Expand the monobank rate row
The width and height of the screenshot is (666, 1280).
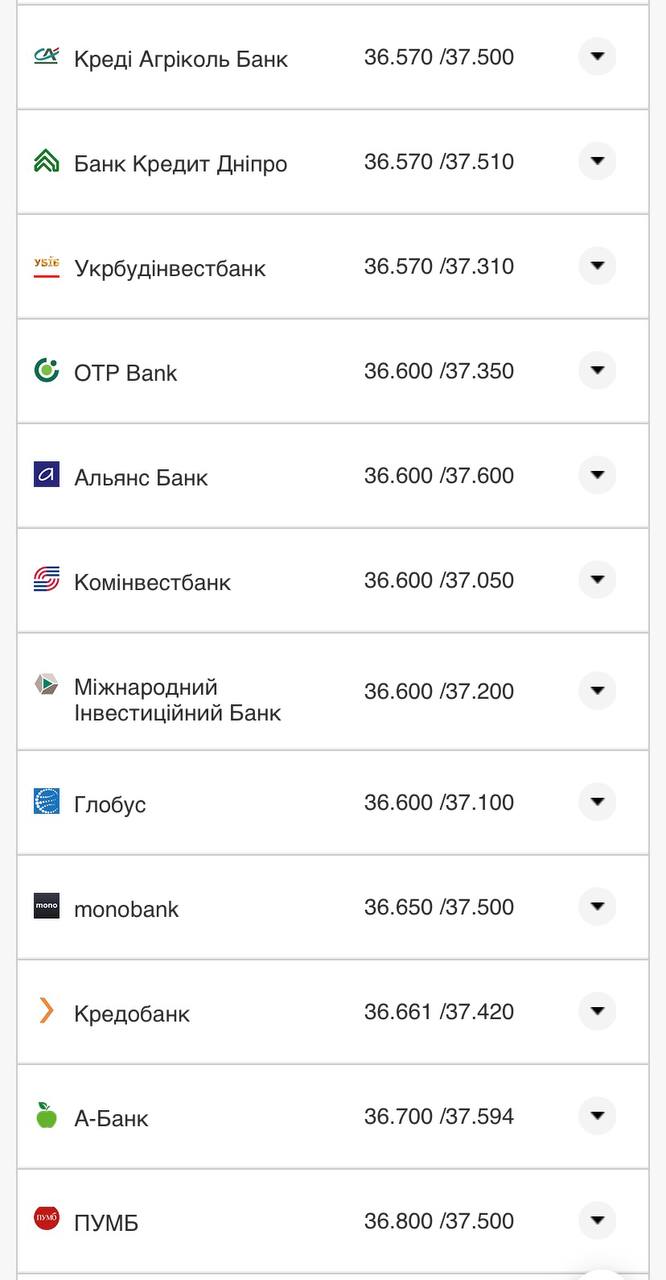pyautogui.click(x=597, y=907)
